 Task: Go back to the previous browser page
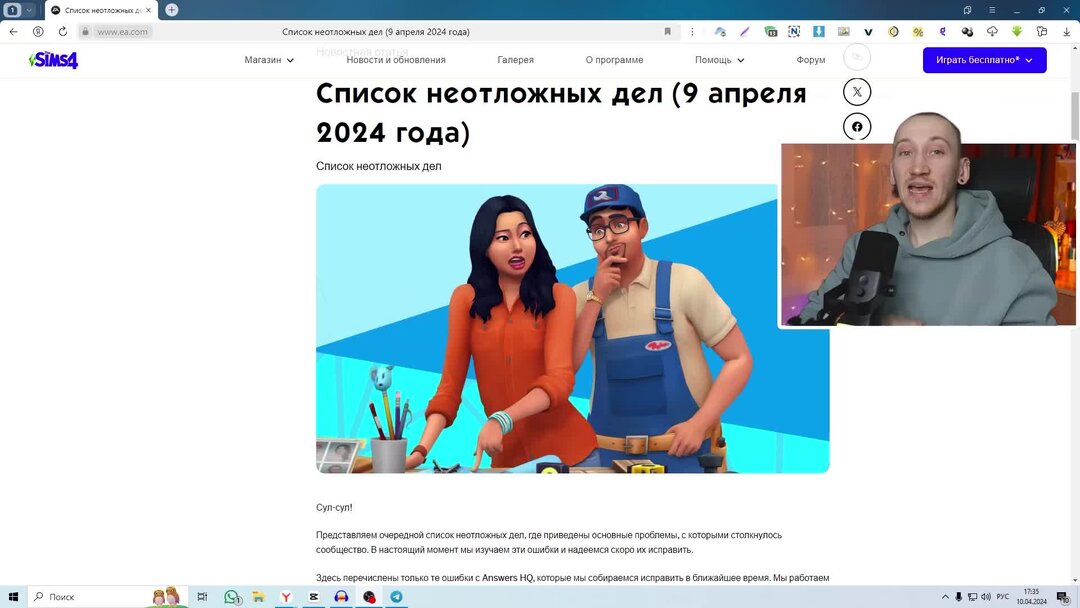coord(14,32)
